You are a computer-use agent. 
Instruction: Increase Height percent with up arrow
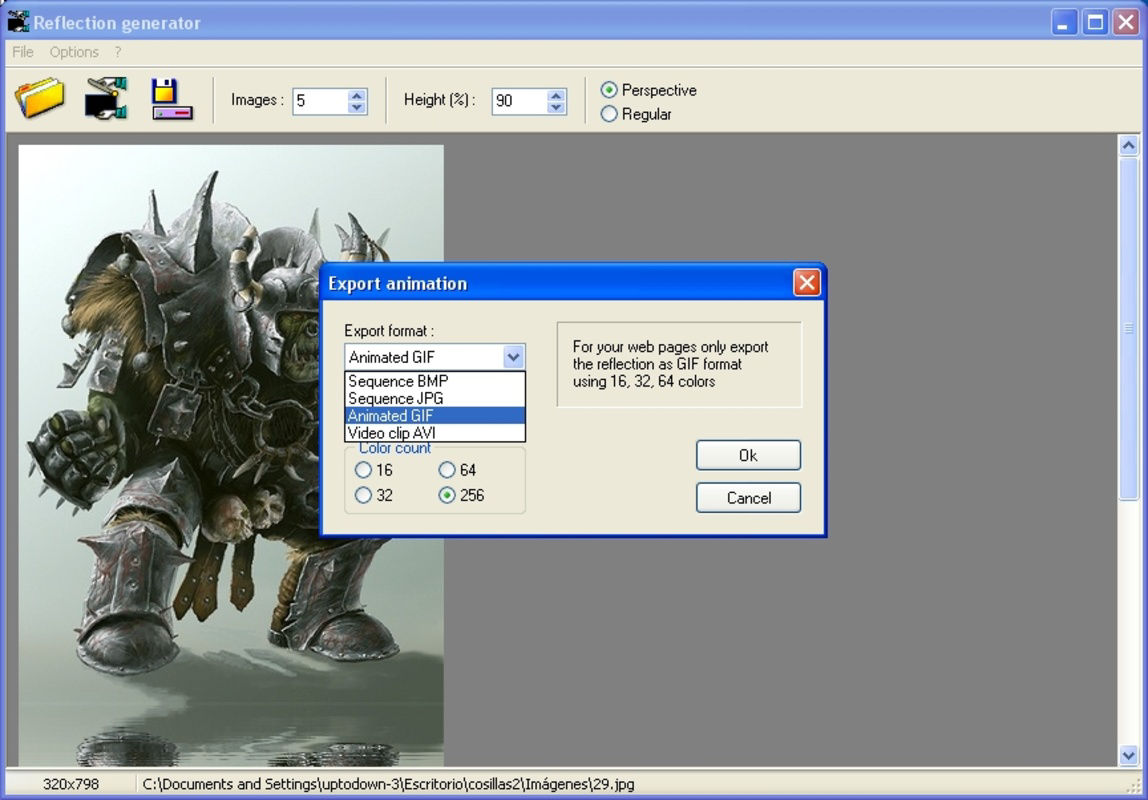click(x=556, y=94)
